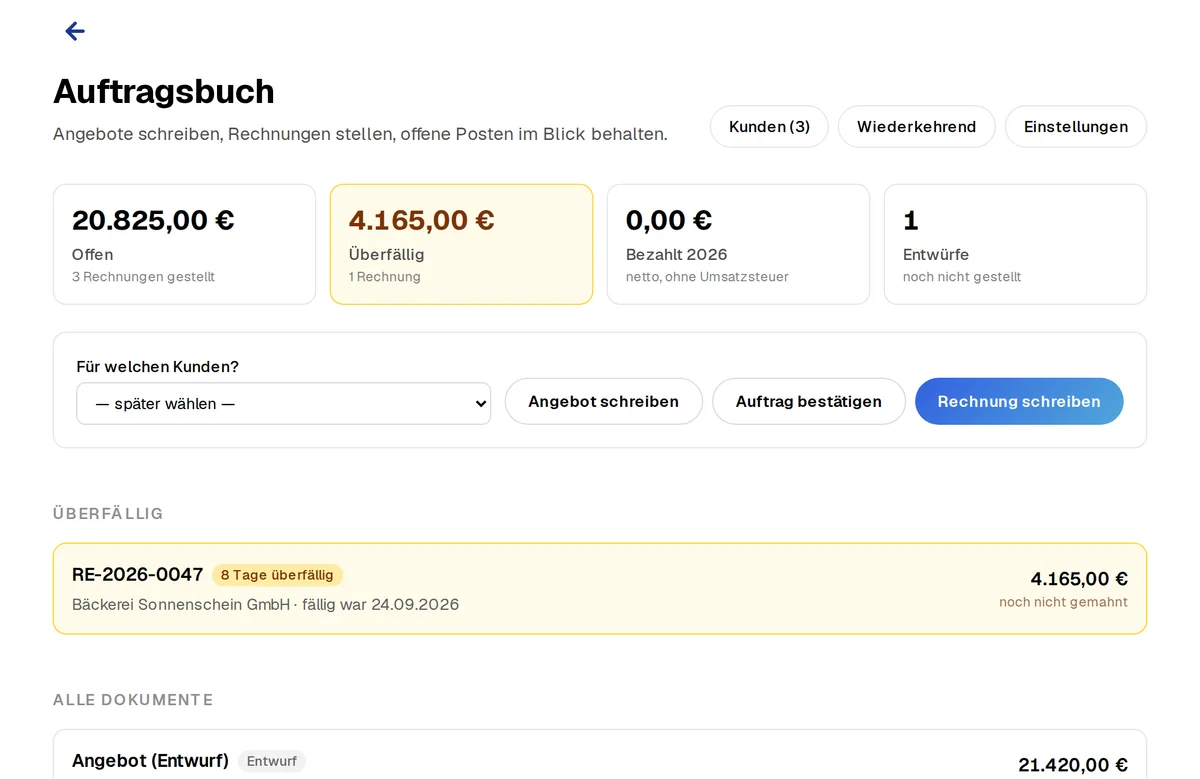Click the 'noch nicht gemahnt' status text

tap(1063, 602)
